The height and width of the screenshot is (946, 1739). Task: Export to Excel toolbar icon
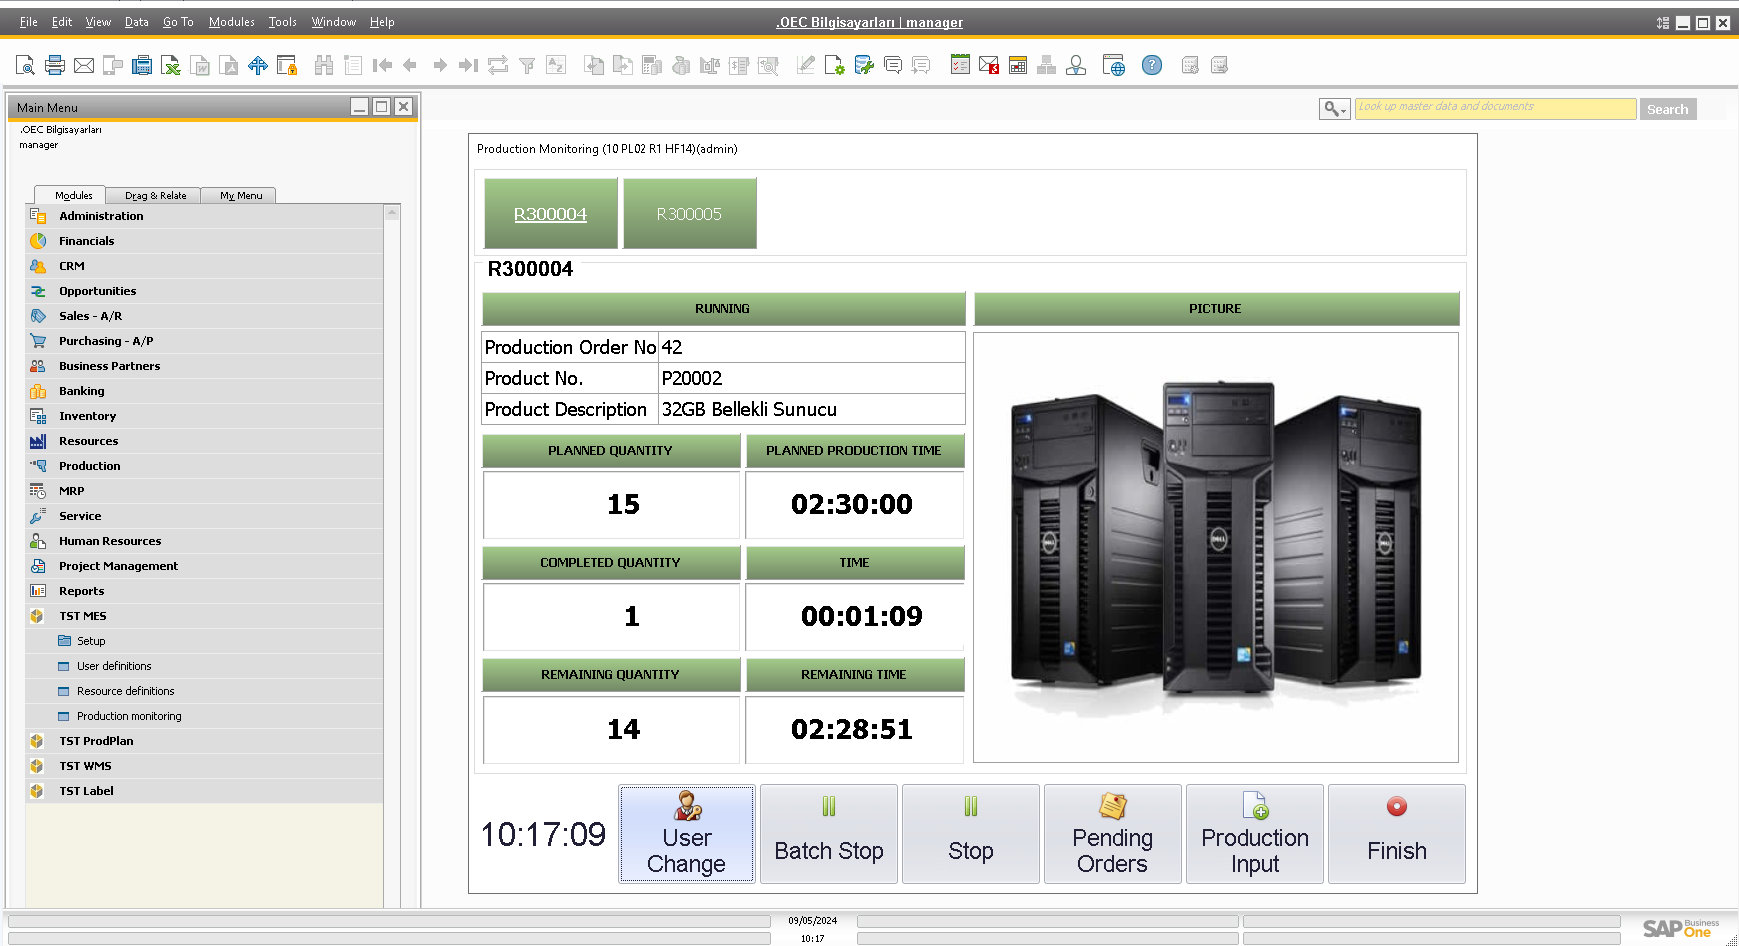(x=171, y=66)
